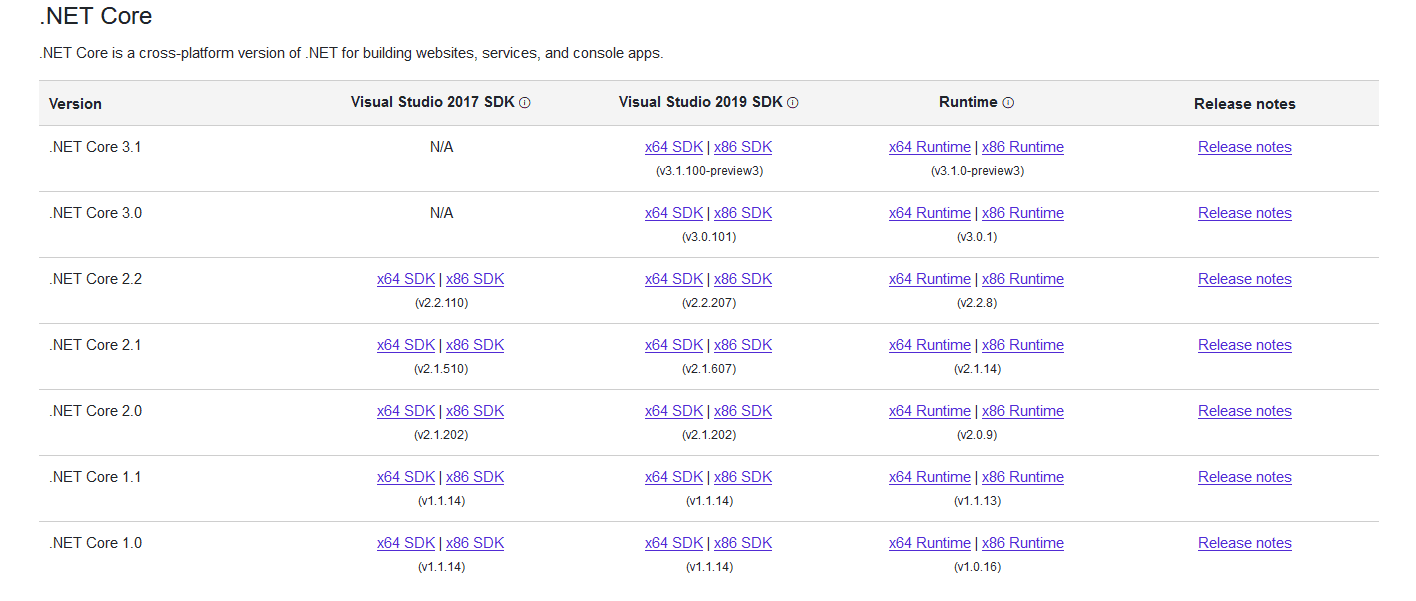Get VS 2019 x86 SDK for .NET Core 2.2
This screenshot has width=1416, height=601.
pos(743,279)
